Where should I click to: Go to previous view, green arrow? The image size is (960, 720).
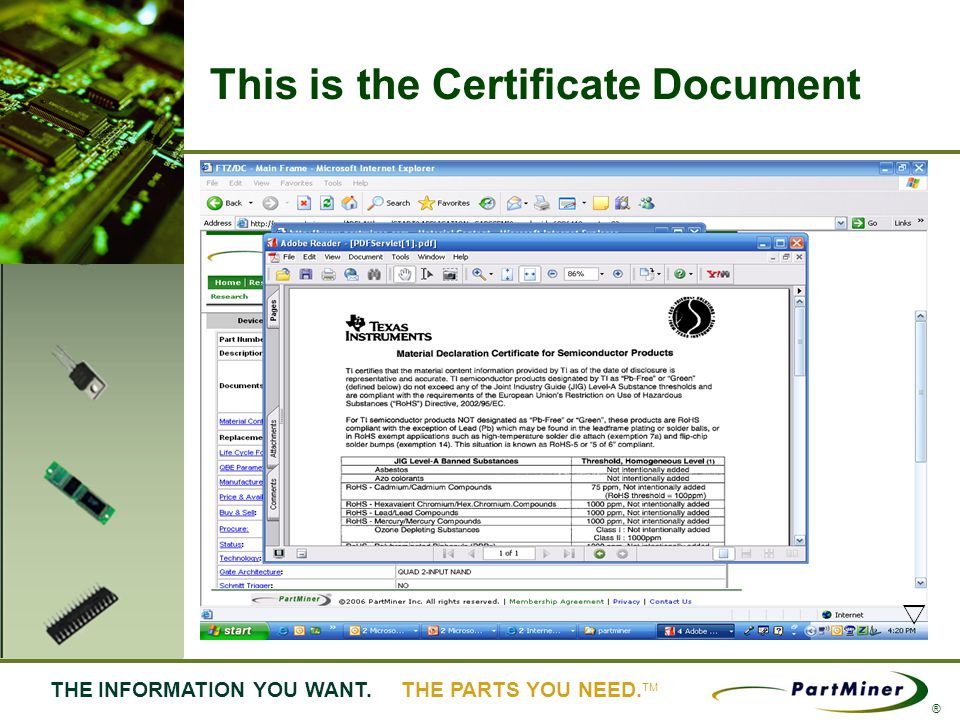point(599,553)
